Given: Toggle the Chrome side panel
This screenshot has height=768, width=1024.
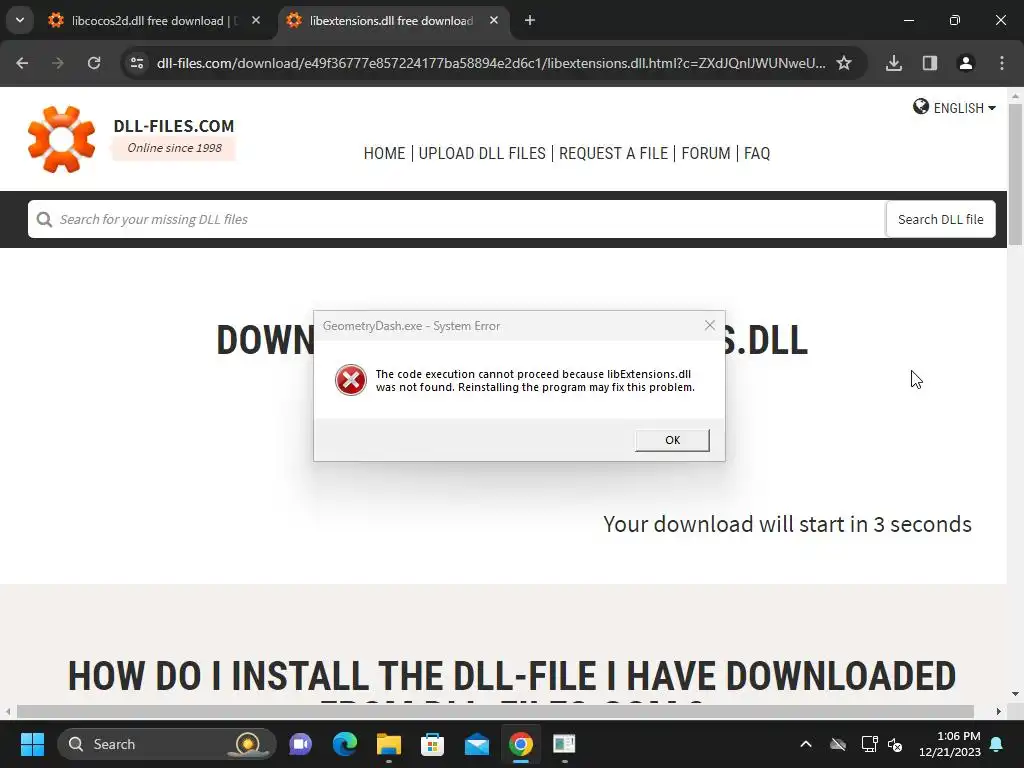Looking at the screenshot, I should click(x=930, y=63).
